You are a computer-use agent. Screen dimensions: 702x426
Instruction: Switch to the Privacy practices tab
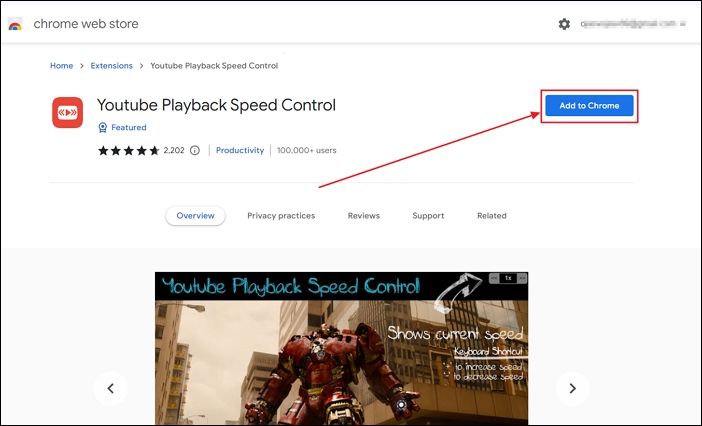(281, 216)
